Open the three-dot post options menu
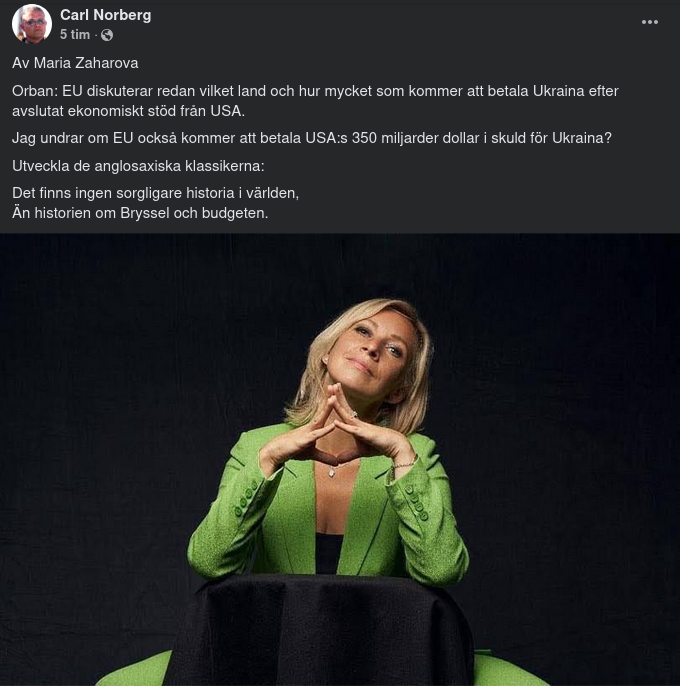The height and width of the screenshot is (686, 680). (x=650, y=22)
